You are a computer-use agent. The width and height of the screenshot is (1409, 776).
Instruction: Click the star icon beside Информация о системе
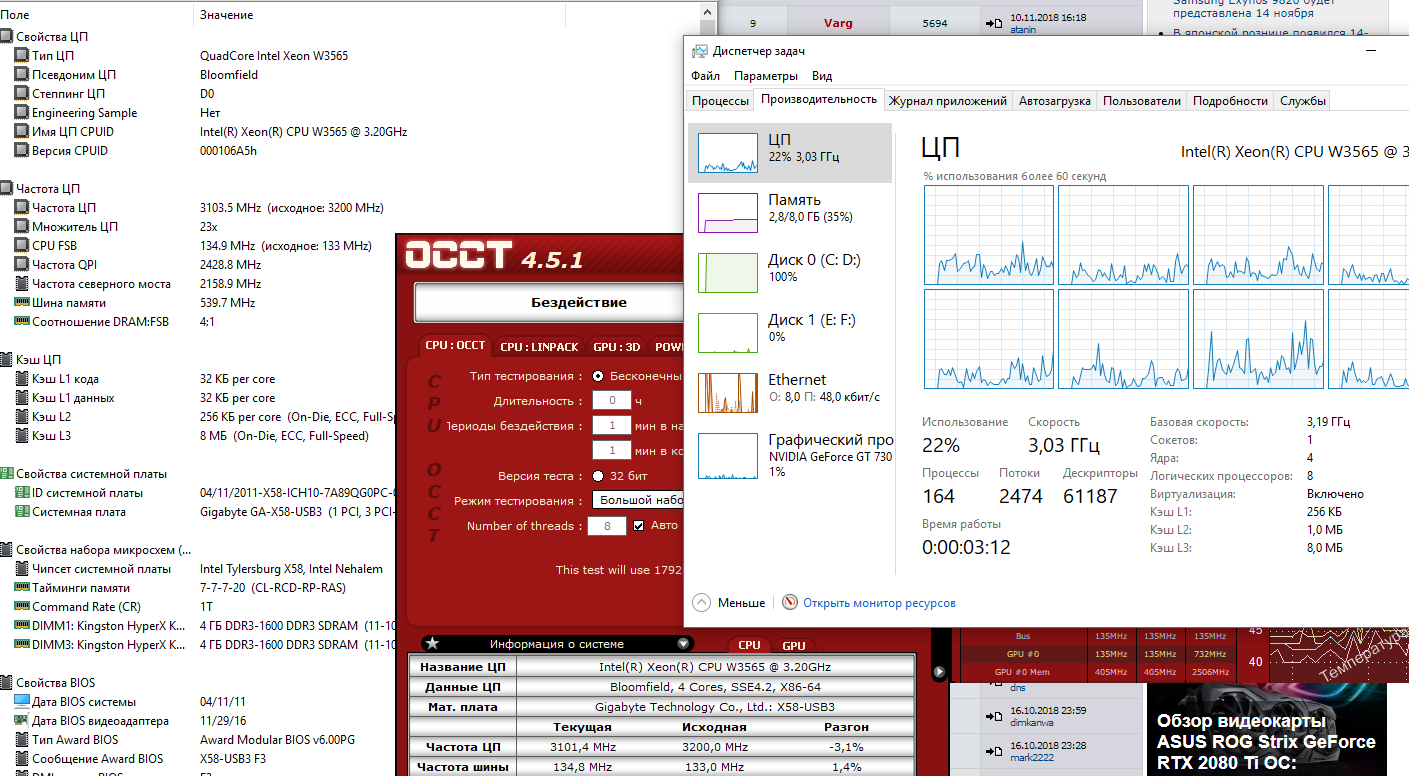tap(432, 644)
